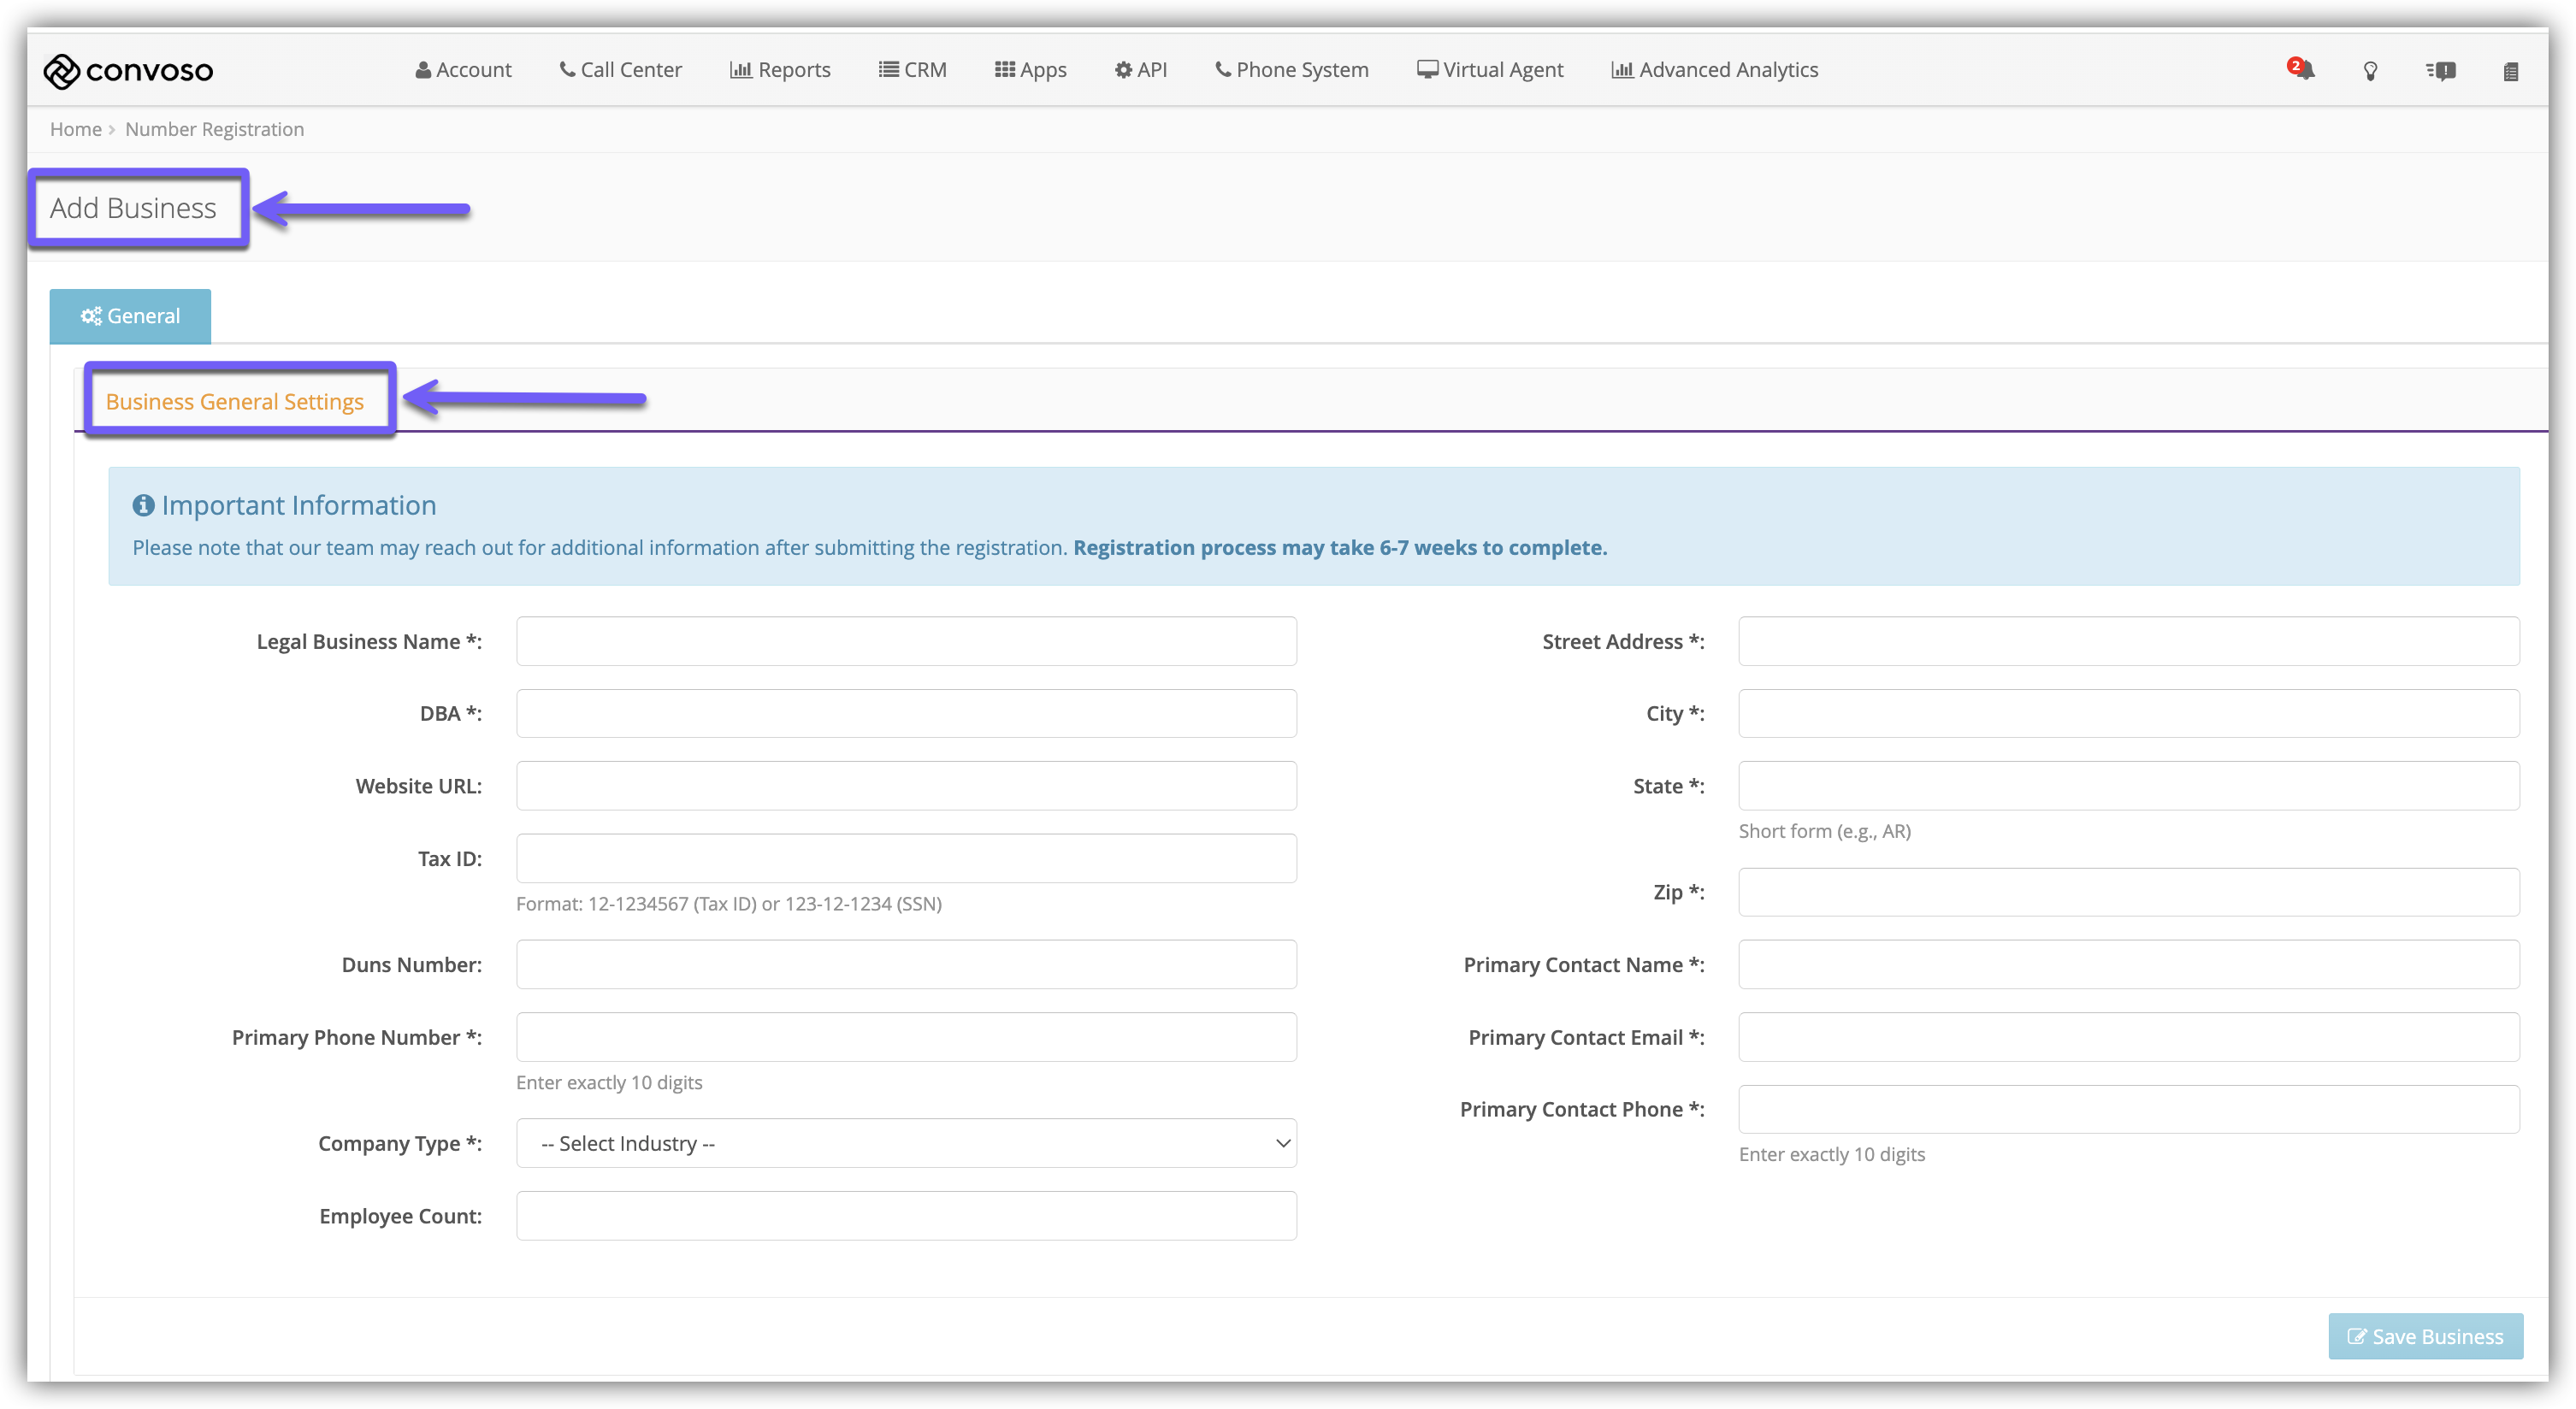Click the Employee Count field

click(x=906, y=1216)
